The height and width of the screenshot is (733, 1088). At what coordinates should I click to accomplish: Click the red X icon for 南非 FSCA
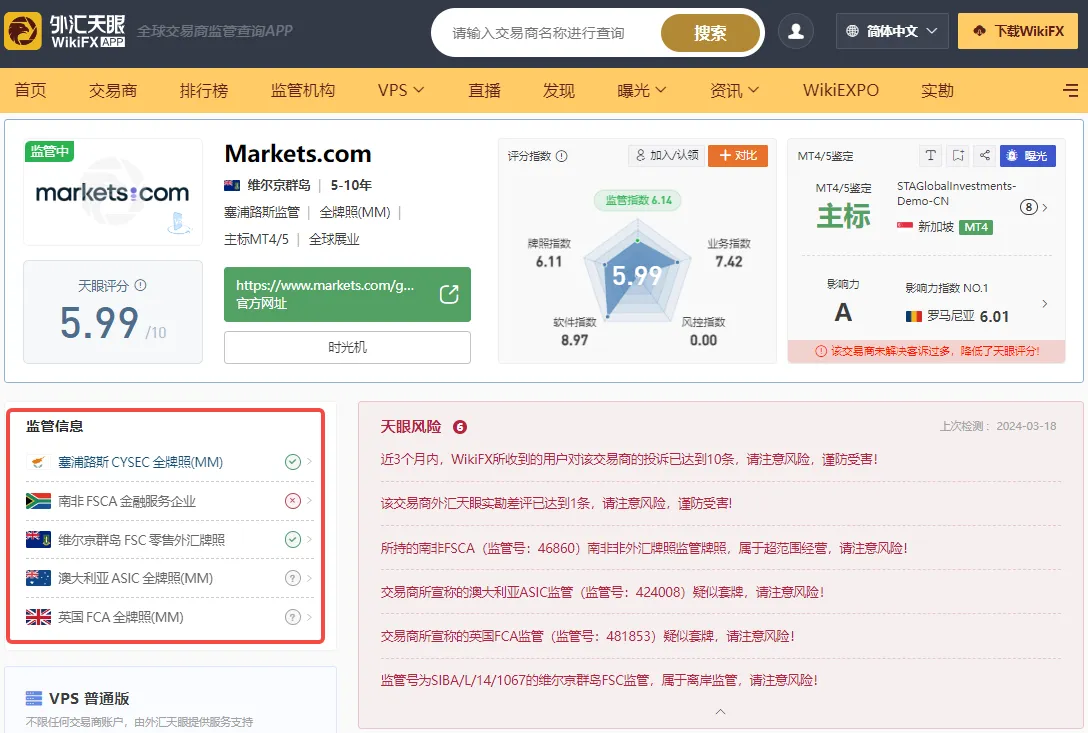click(293, 500)
